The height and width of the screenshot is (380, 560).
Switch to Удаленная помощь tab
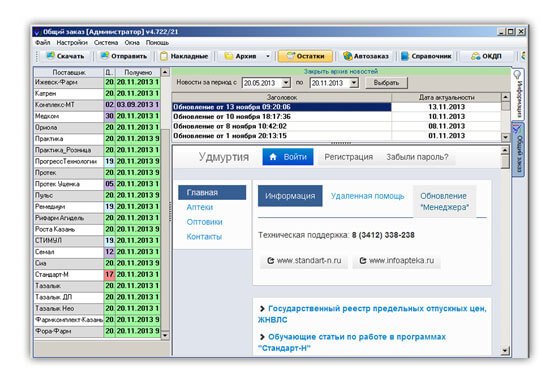point(368,196)
